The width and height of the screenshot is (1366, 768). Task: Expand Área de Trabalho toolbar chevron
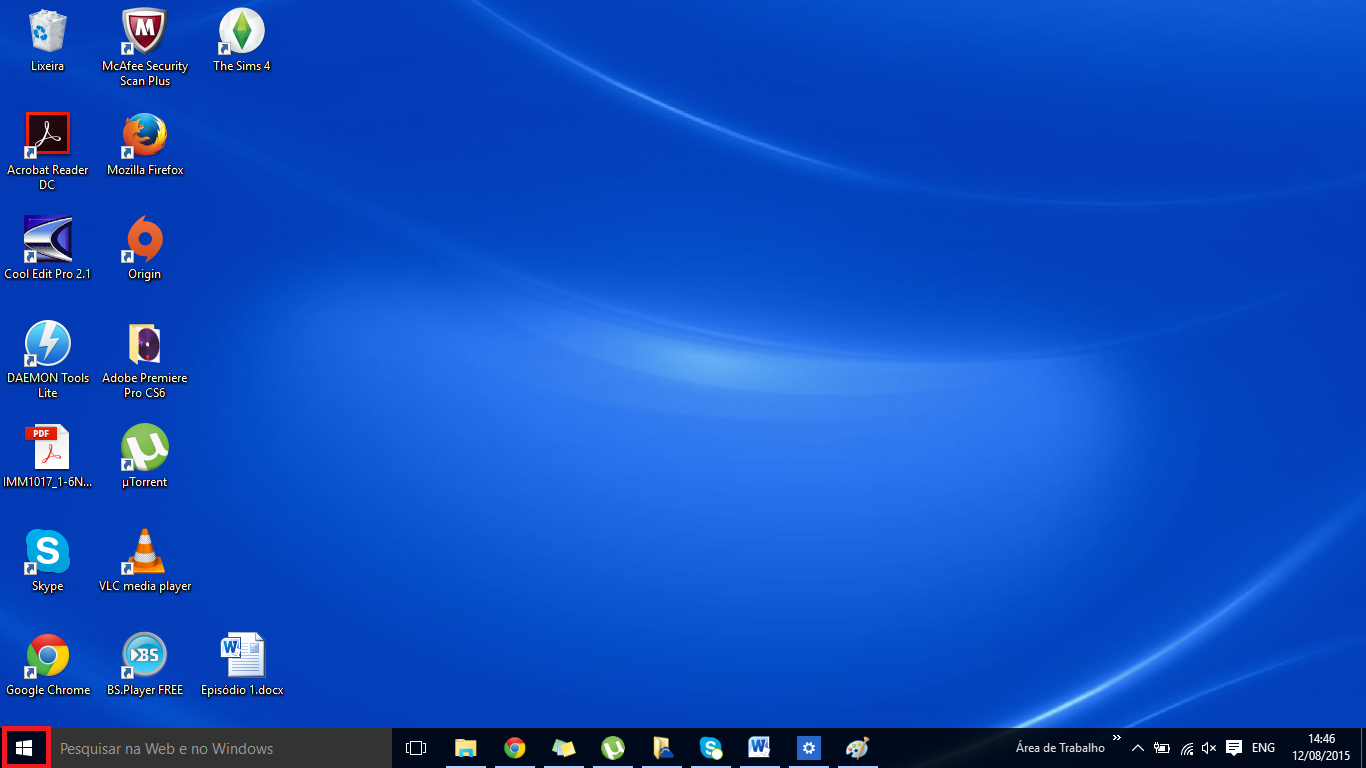pos(1117,738)
